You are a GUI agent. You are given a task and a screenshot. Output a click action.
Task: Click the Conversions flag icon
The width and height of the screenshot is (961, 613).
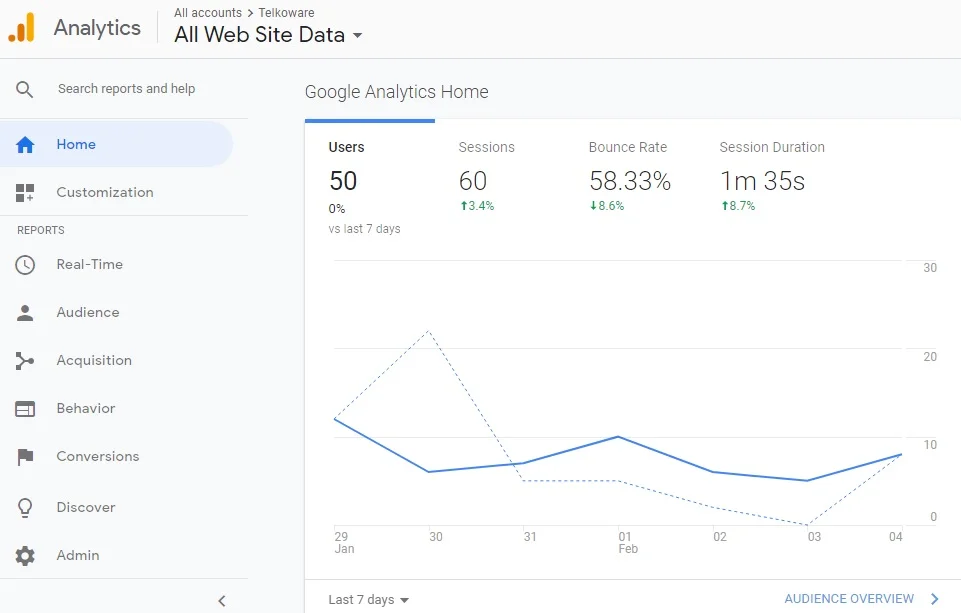point(25,457)
